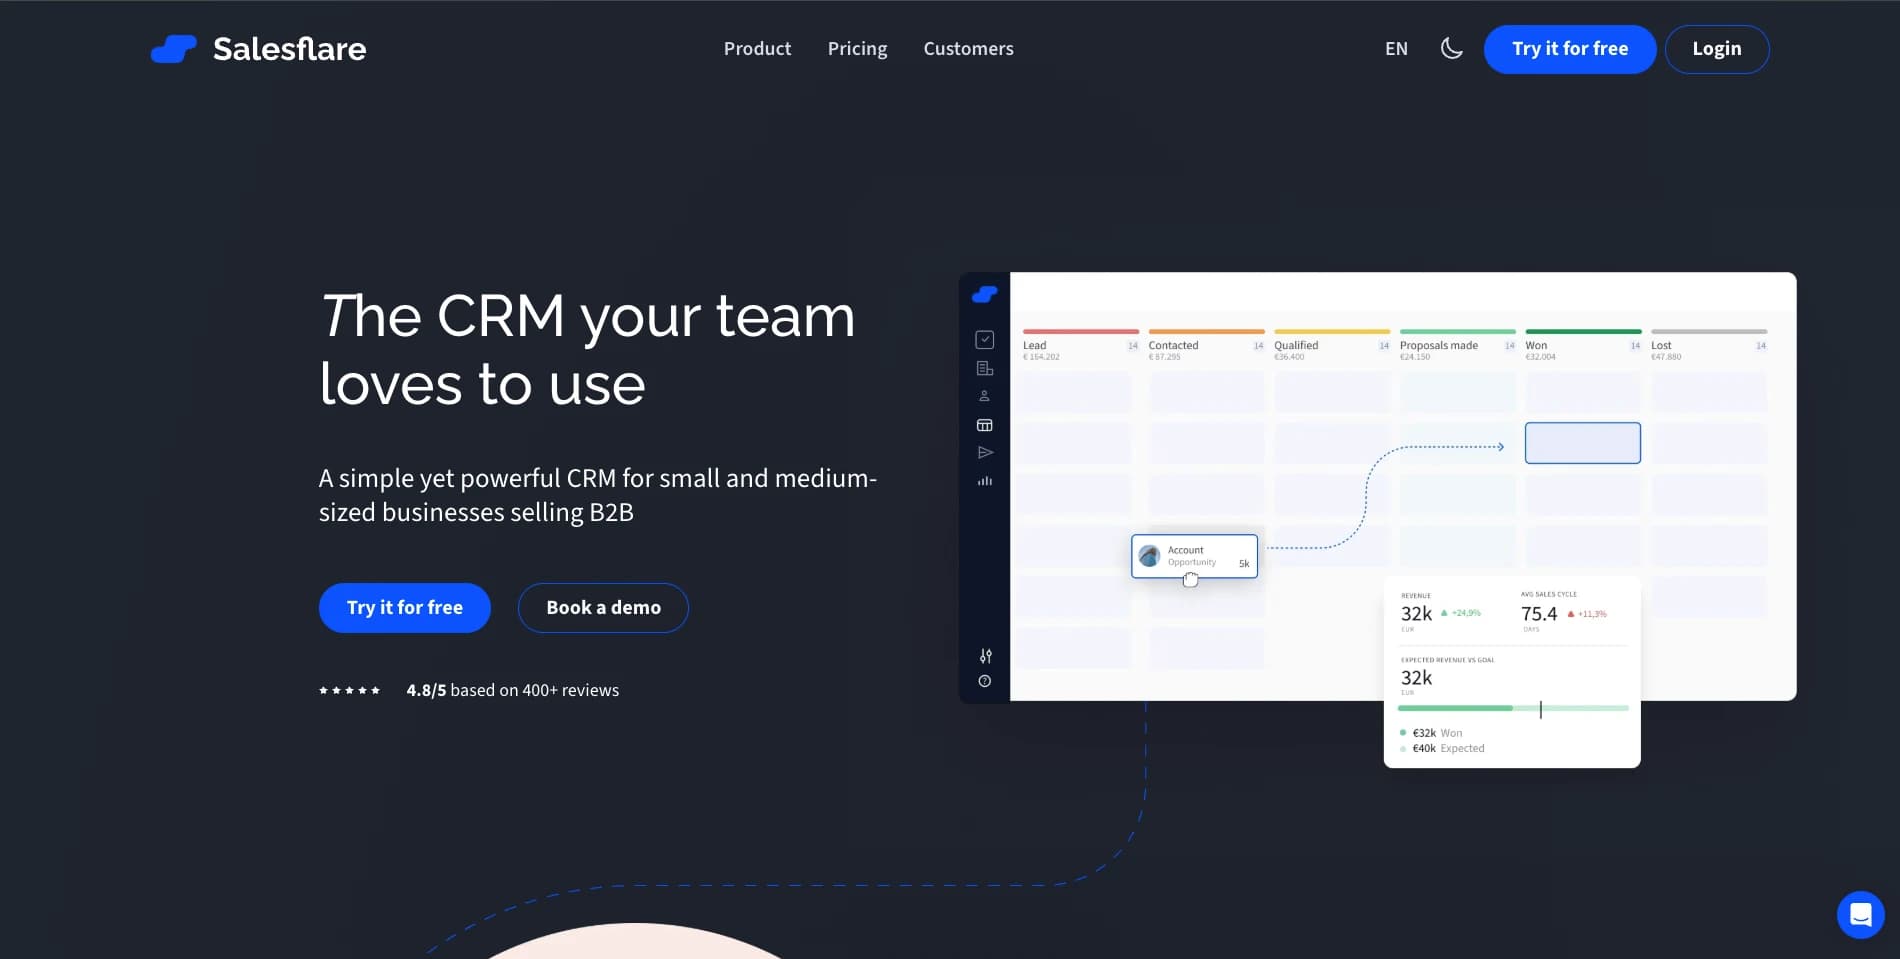1900x959 pixels.
Task: Open the opportunities pipeline icon
Action: click(x=984, y=424)
